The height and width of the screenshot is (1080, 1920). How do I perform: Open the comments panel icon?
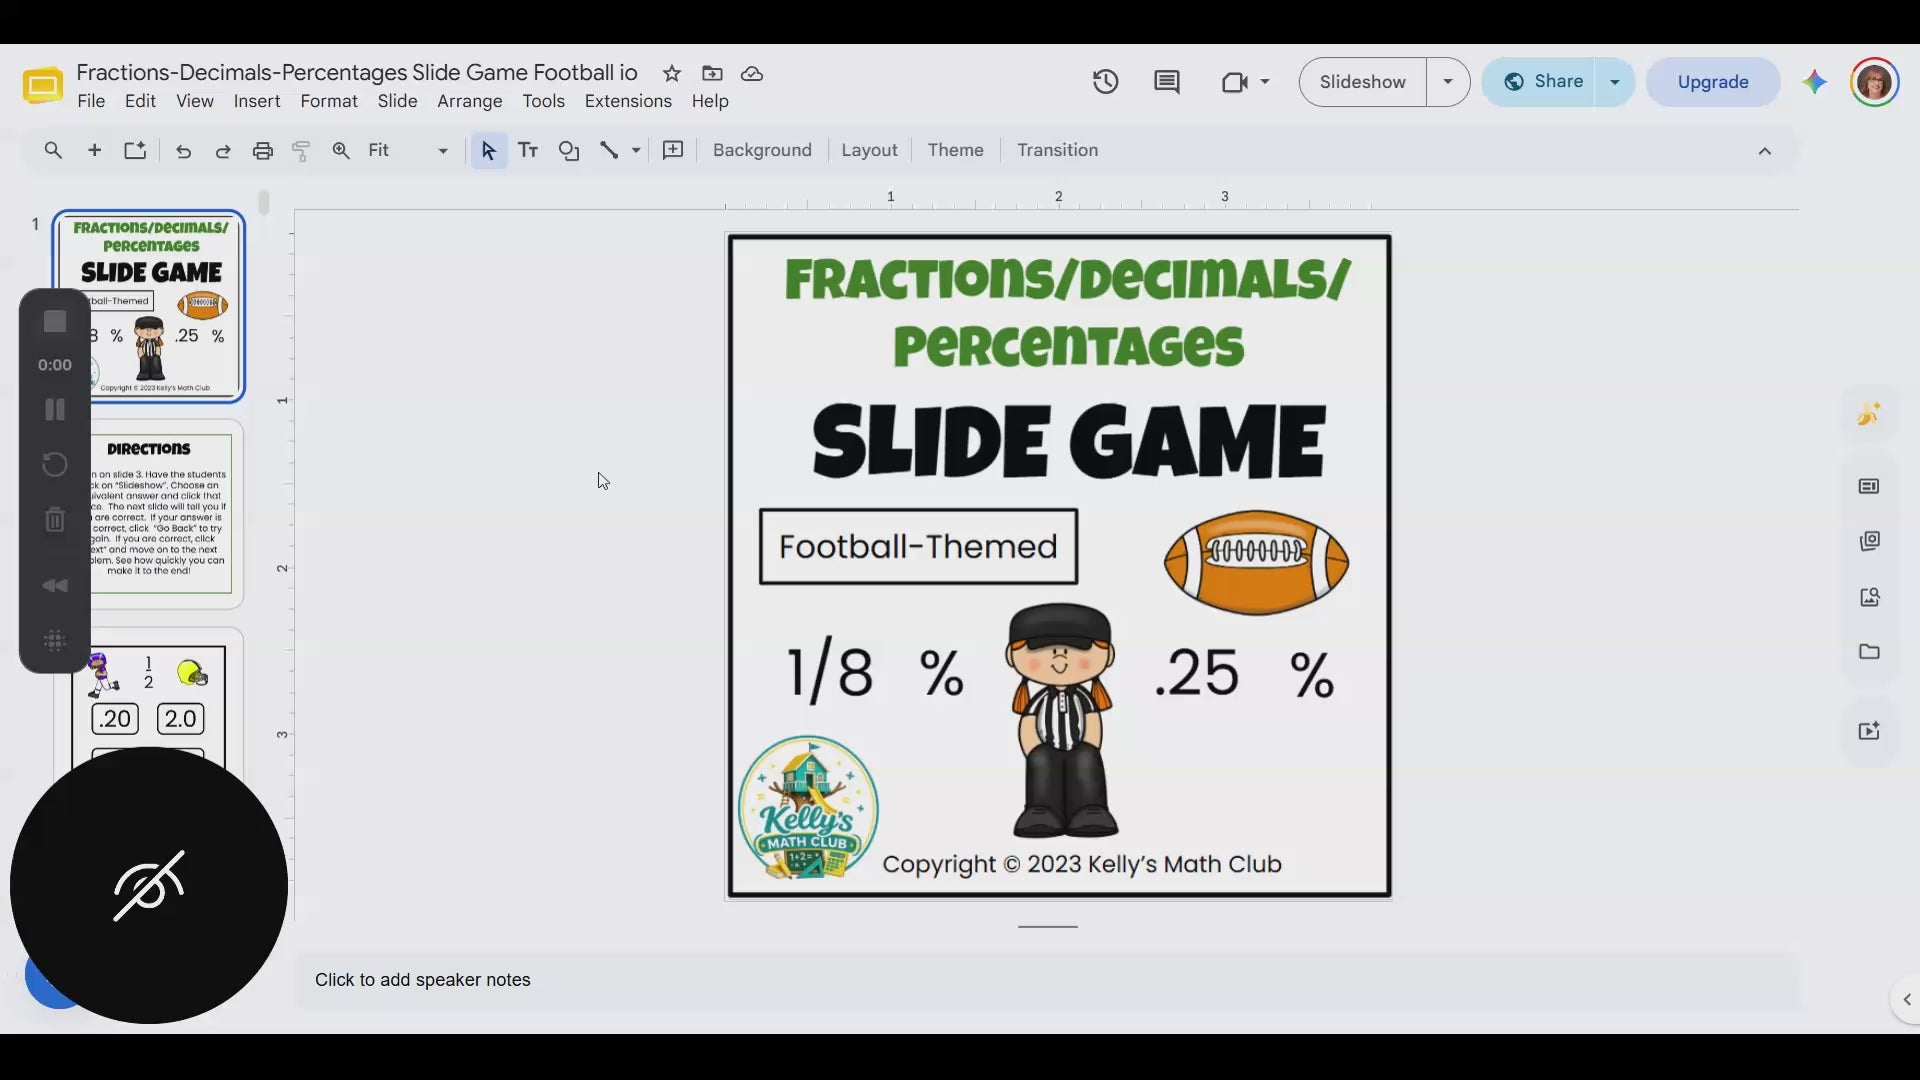tap(1167, 82)
